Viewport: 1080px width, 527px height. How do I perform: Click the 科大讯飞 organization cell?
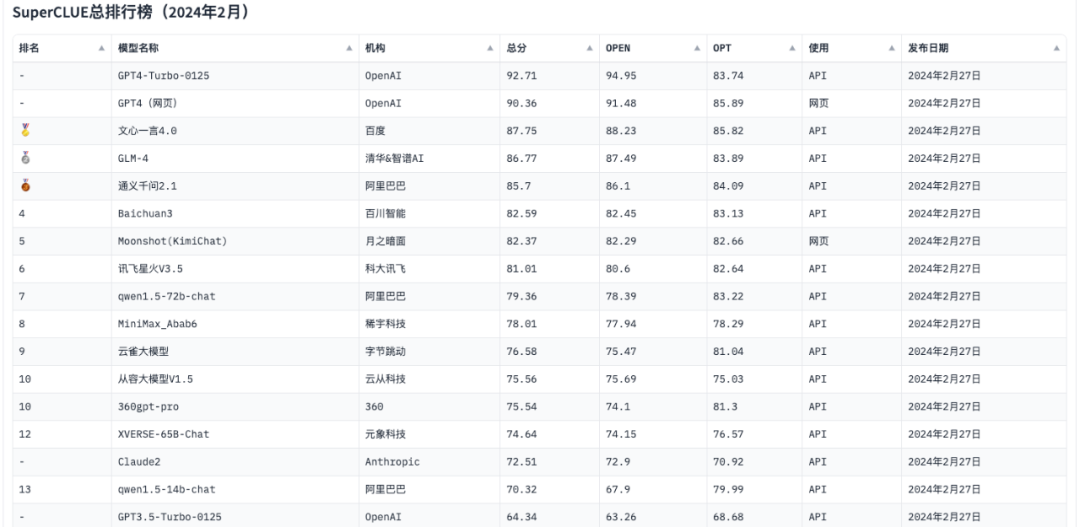pos(430,269)
